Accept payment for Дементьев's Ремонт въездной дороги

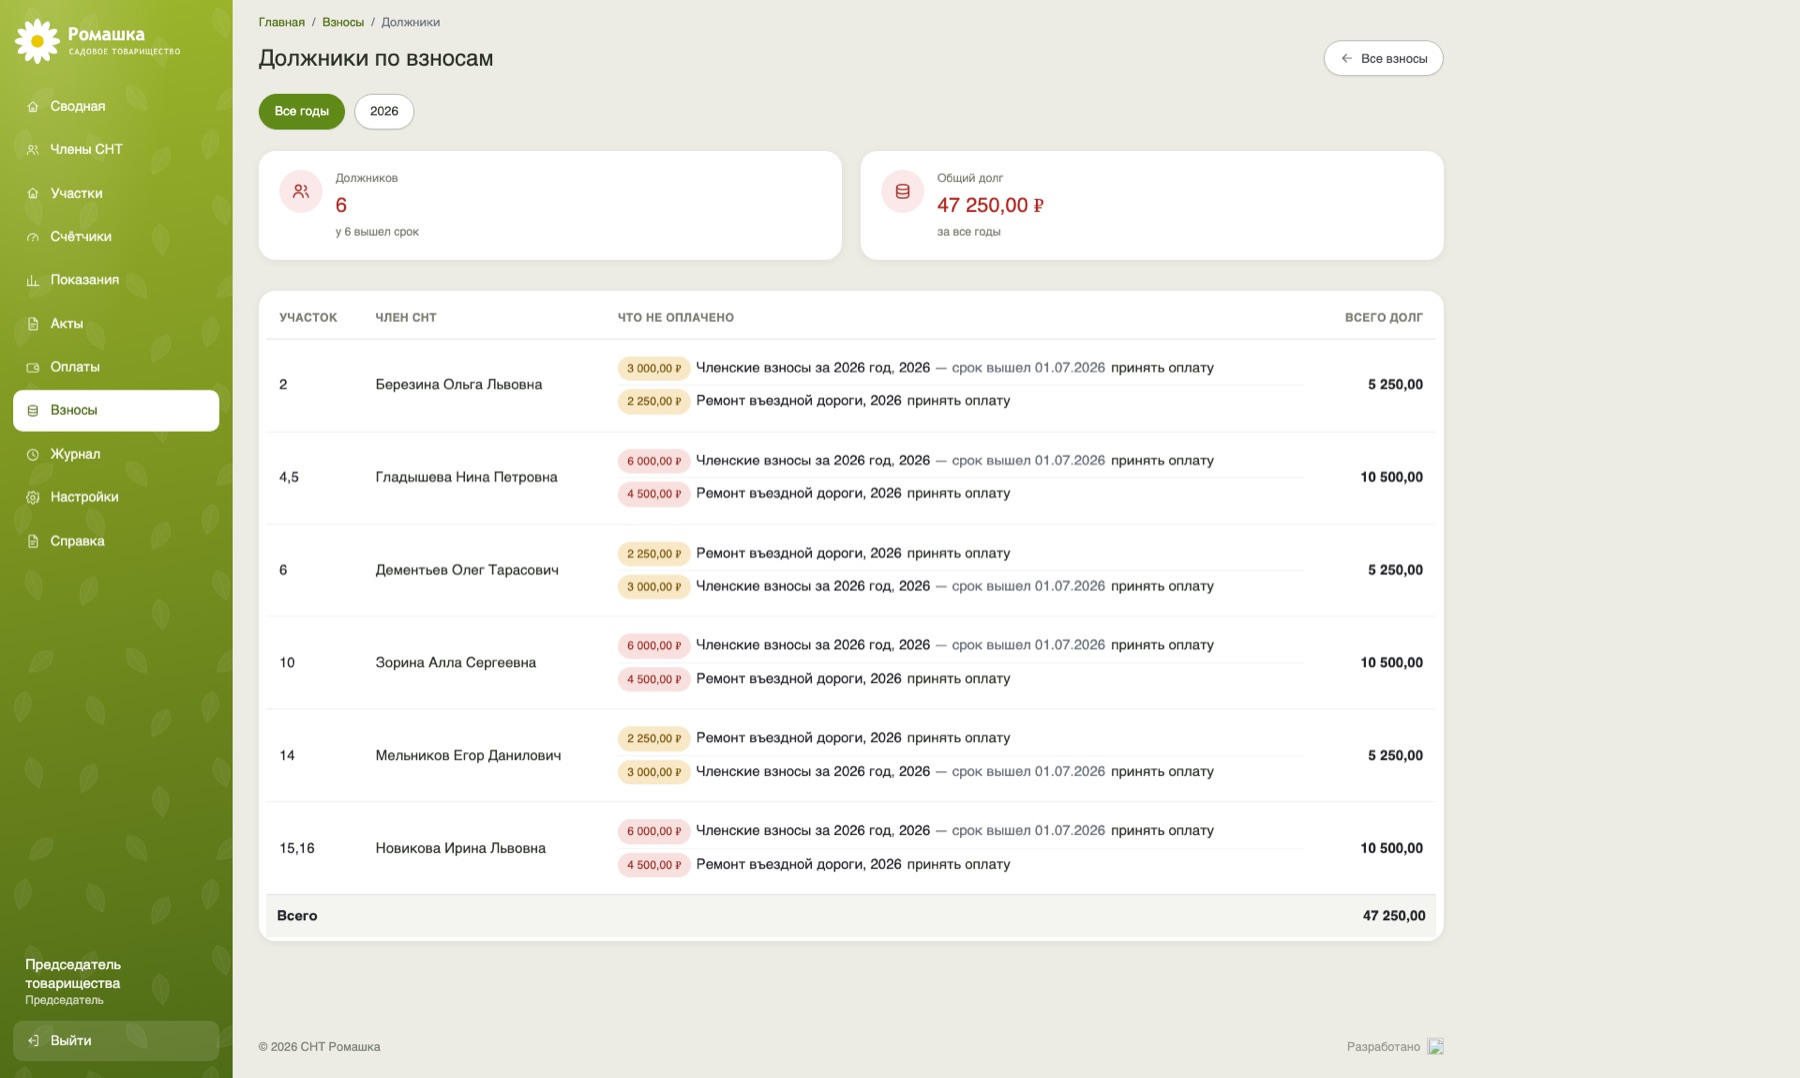coord(958,553)
